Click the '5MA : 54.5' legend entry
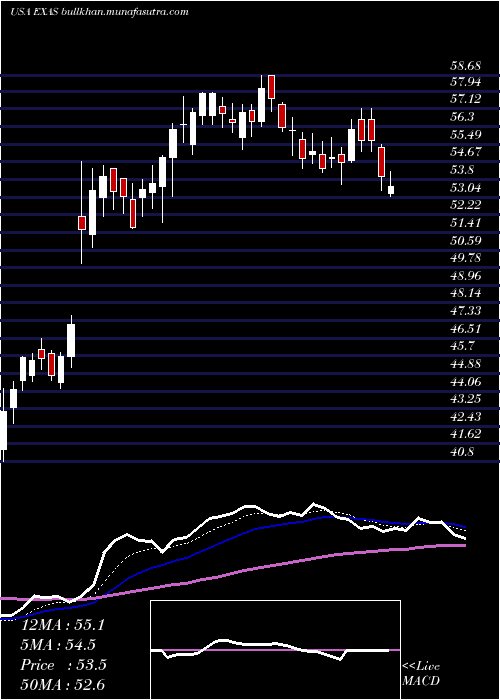The image size is (500, 700). coord(58,645)
